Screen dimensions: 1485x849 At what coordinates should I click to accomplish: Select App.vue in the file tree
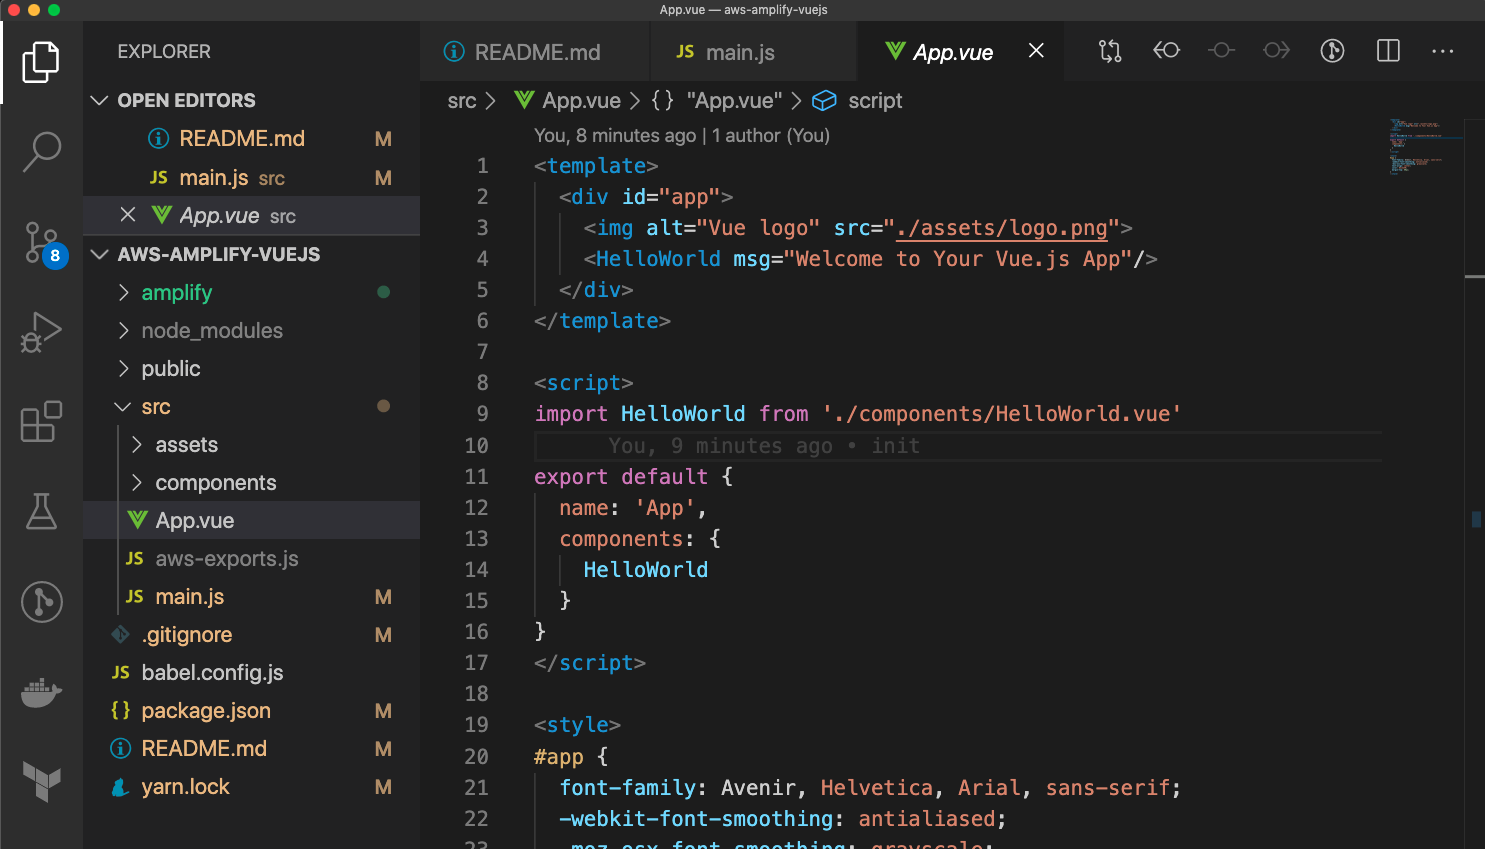tap(251, 521)
